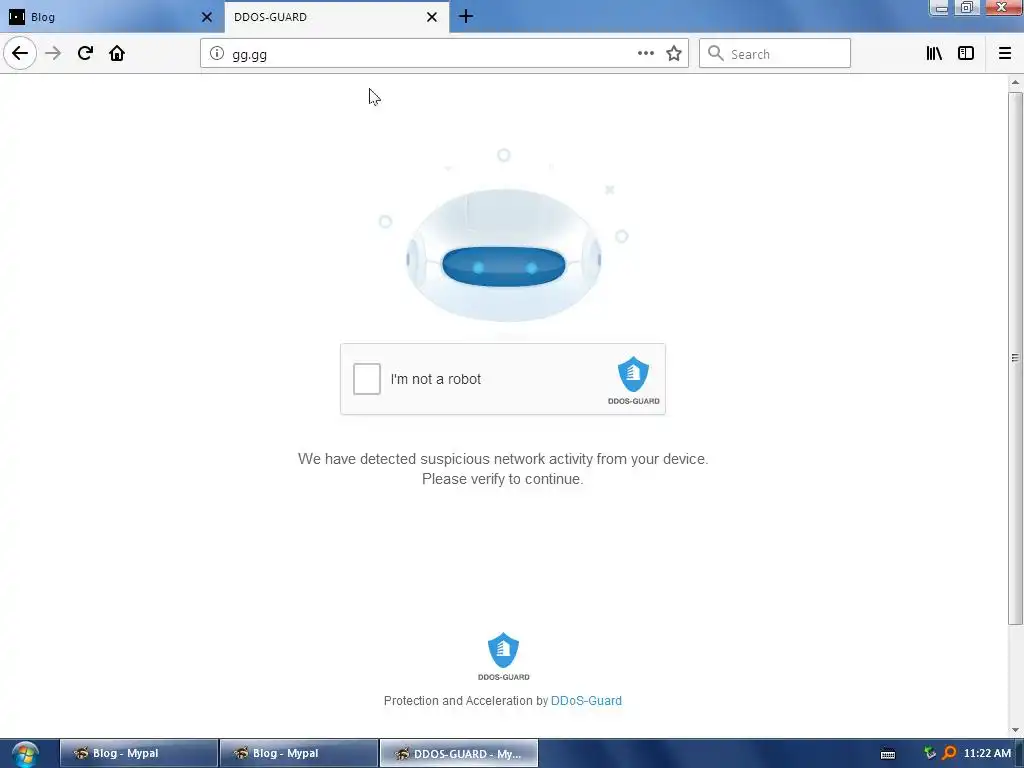The image size is (1024, 768).
Task: Open the hamburger application menu
Action: (1004, 54)
